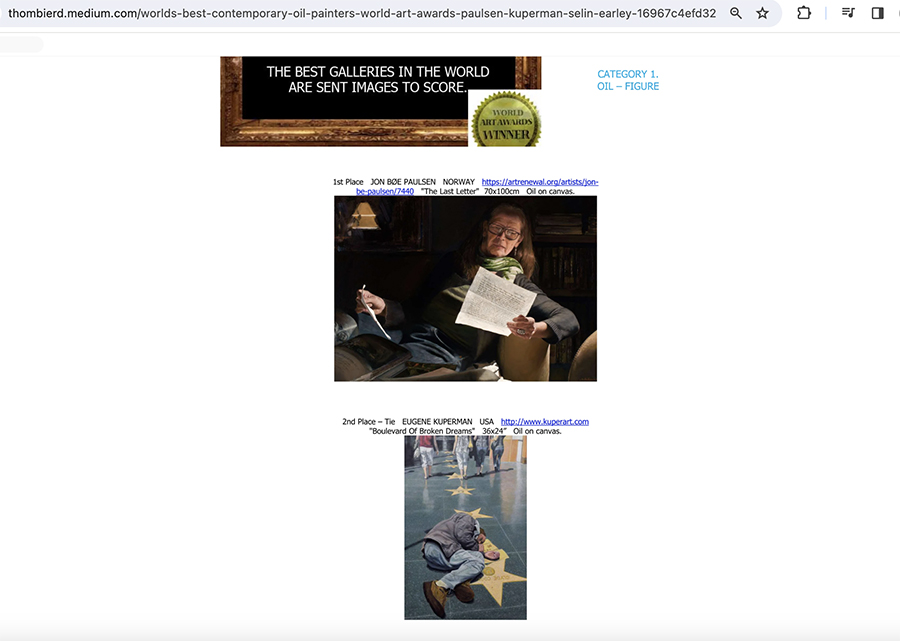Viewport: 900px width, 641px height.
Task: Open the artrenewal.org Jon Bøe Paulsen link
Action: (x=476, y=187)
